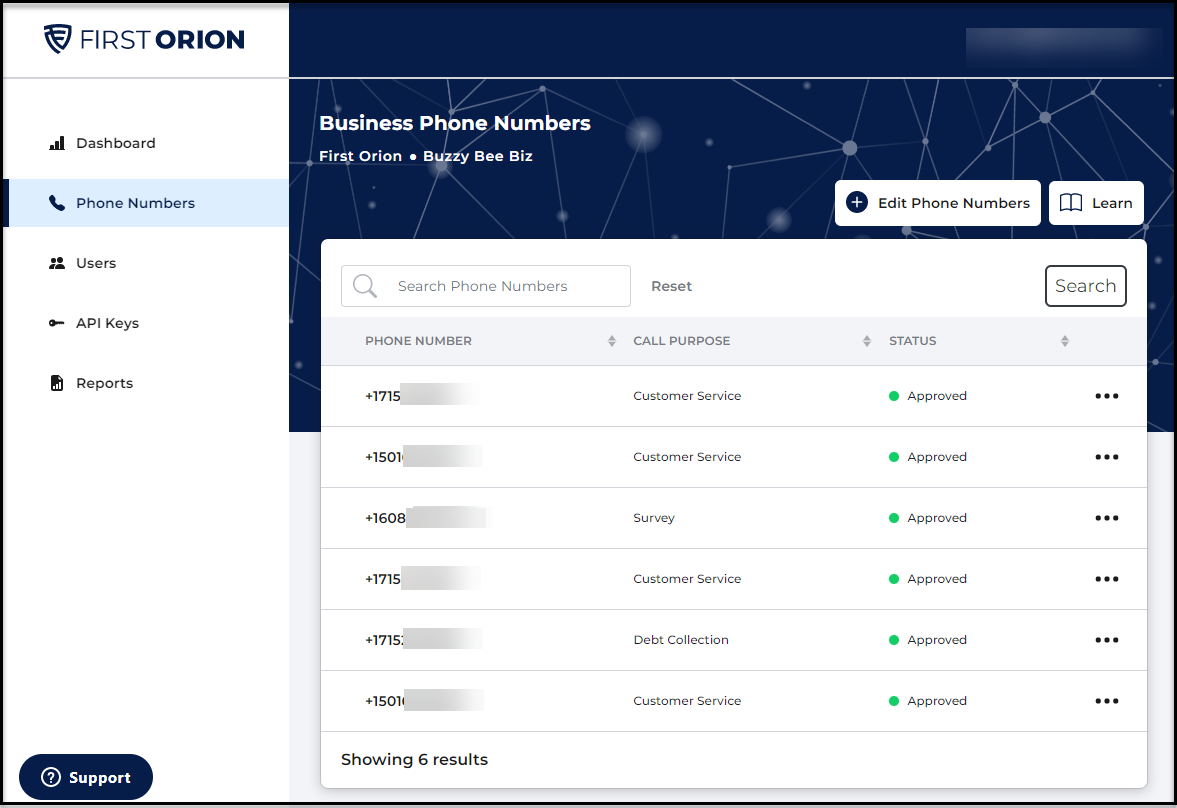Click Reset next to the search field
Image resolution: width=1177 pixels, height=808 pixels.
[671, 286]
